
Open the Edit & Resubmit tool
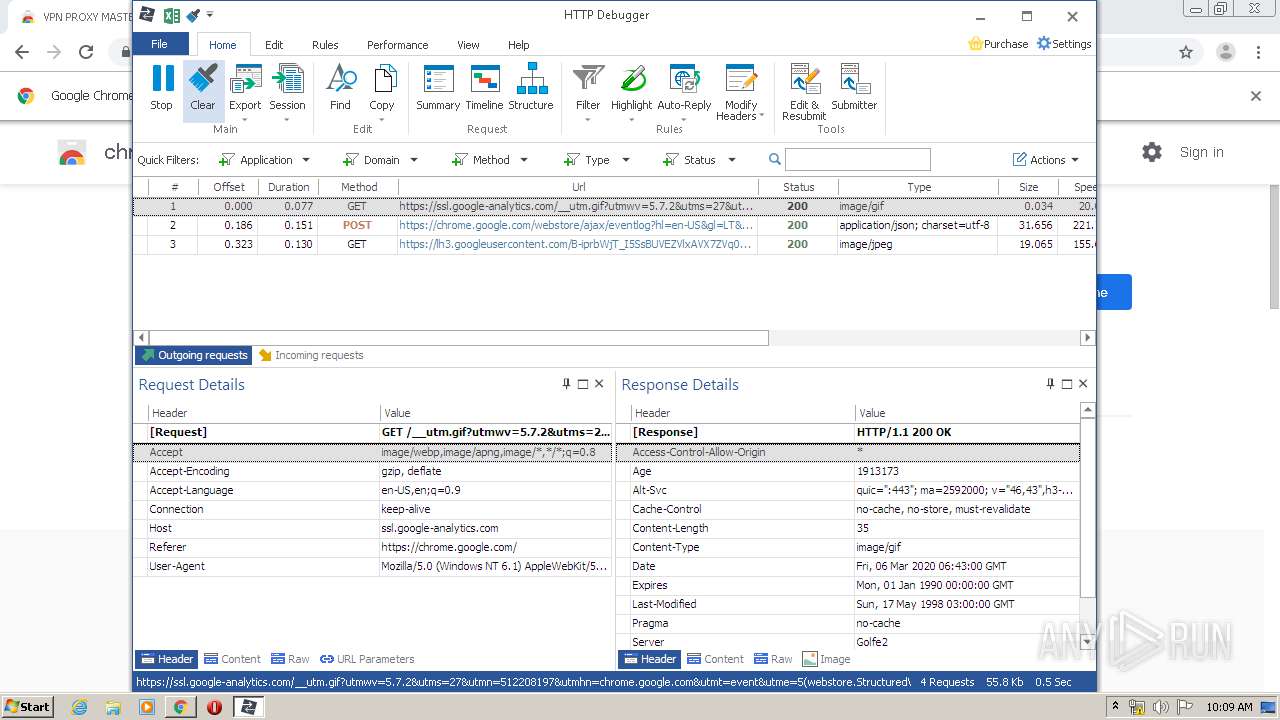point(804,92)
